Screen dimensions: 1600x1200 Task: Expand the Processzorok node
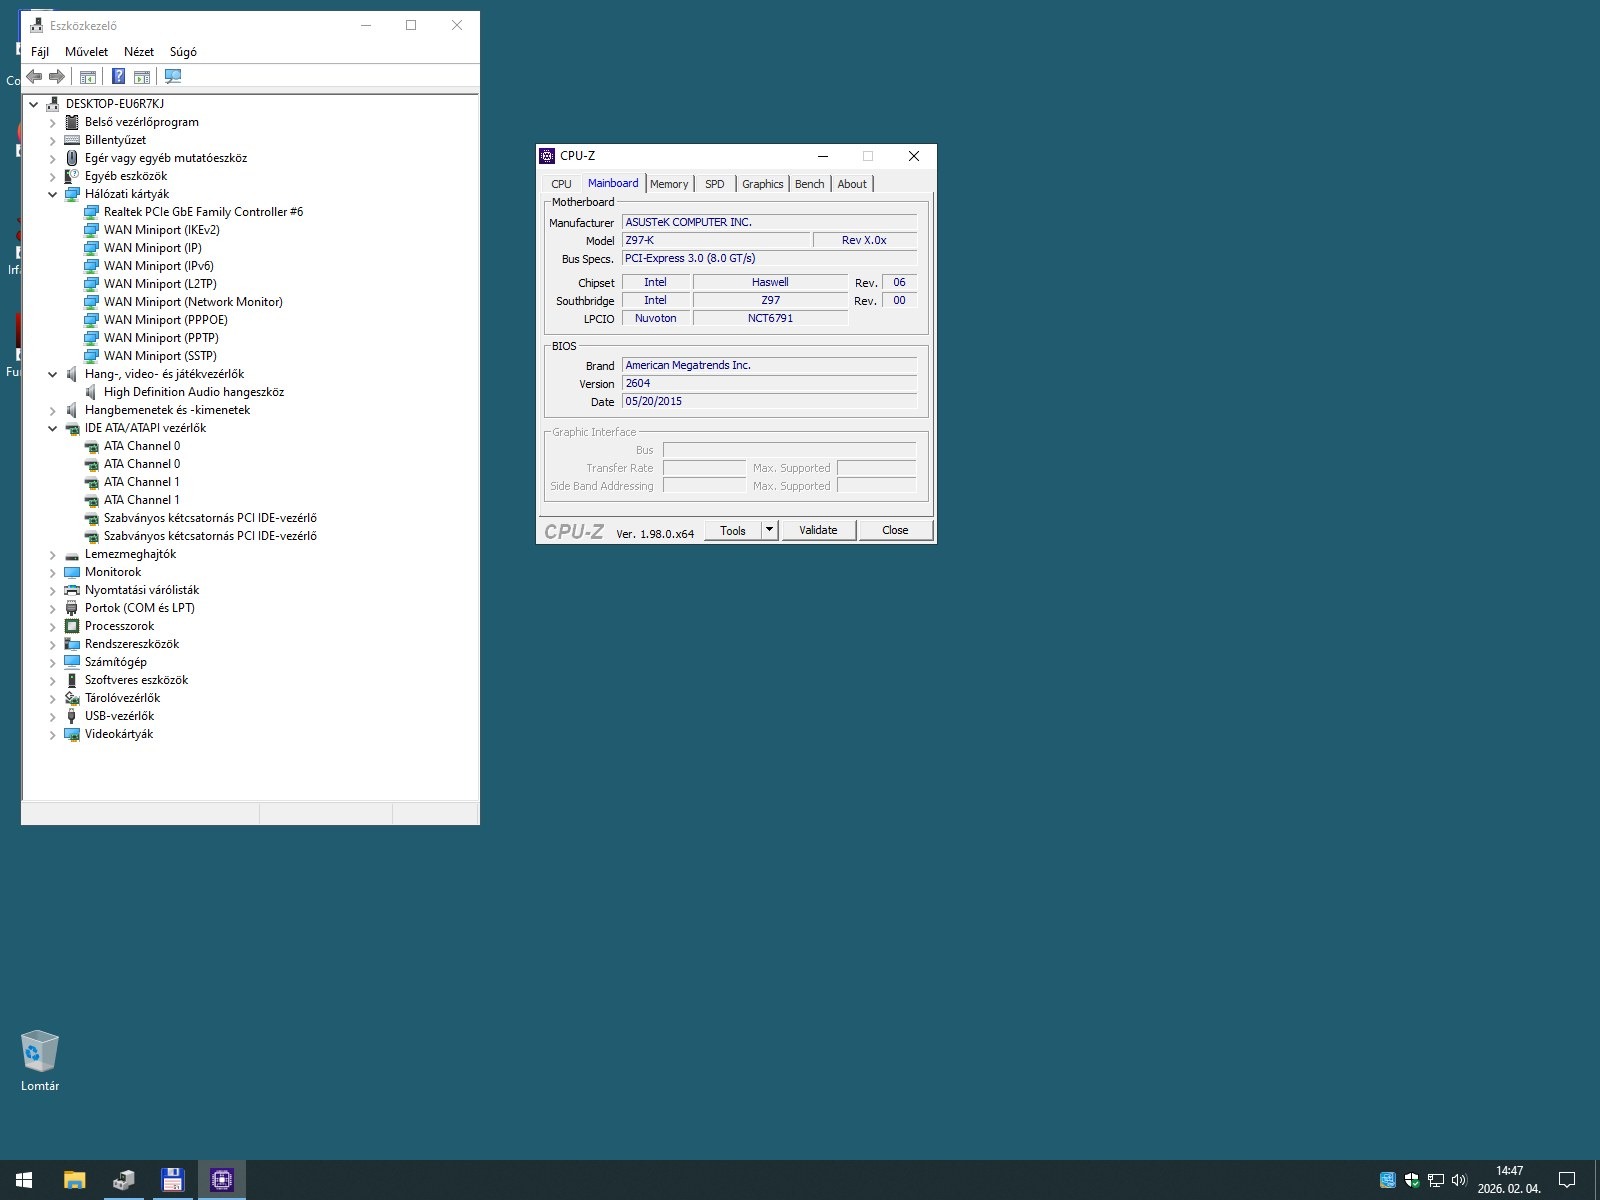click(53, 626)
